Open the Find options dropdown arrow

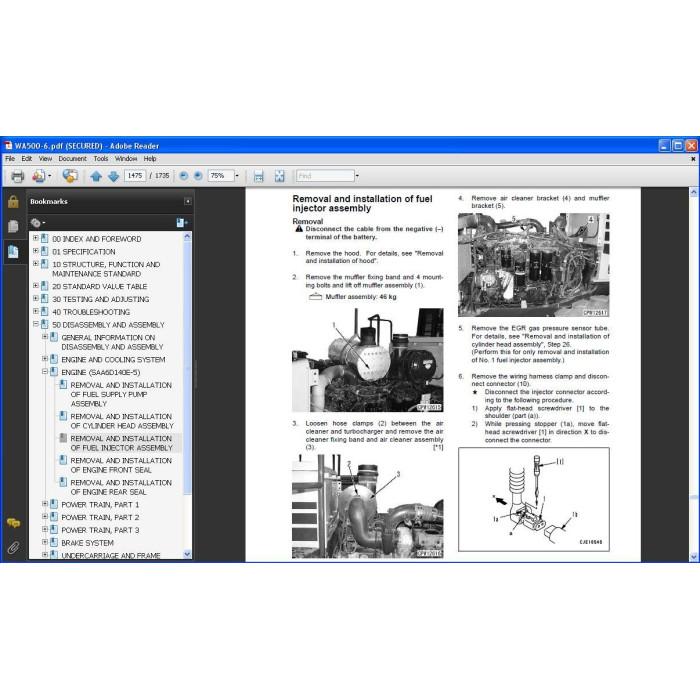tap(357, 176)
